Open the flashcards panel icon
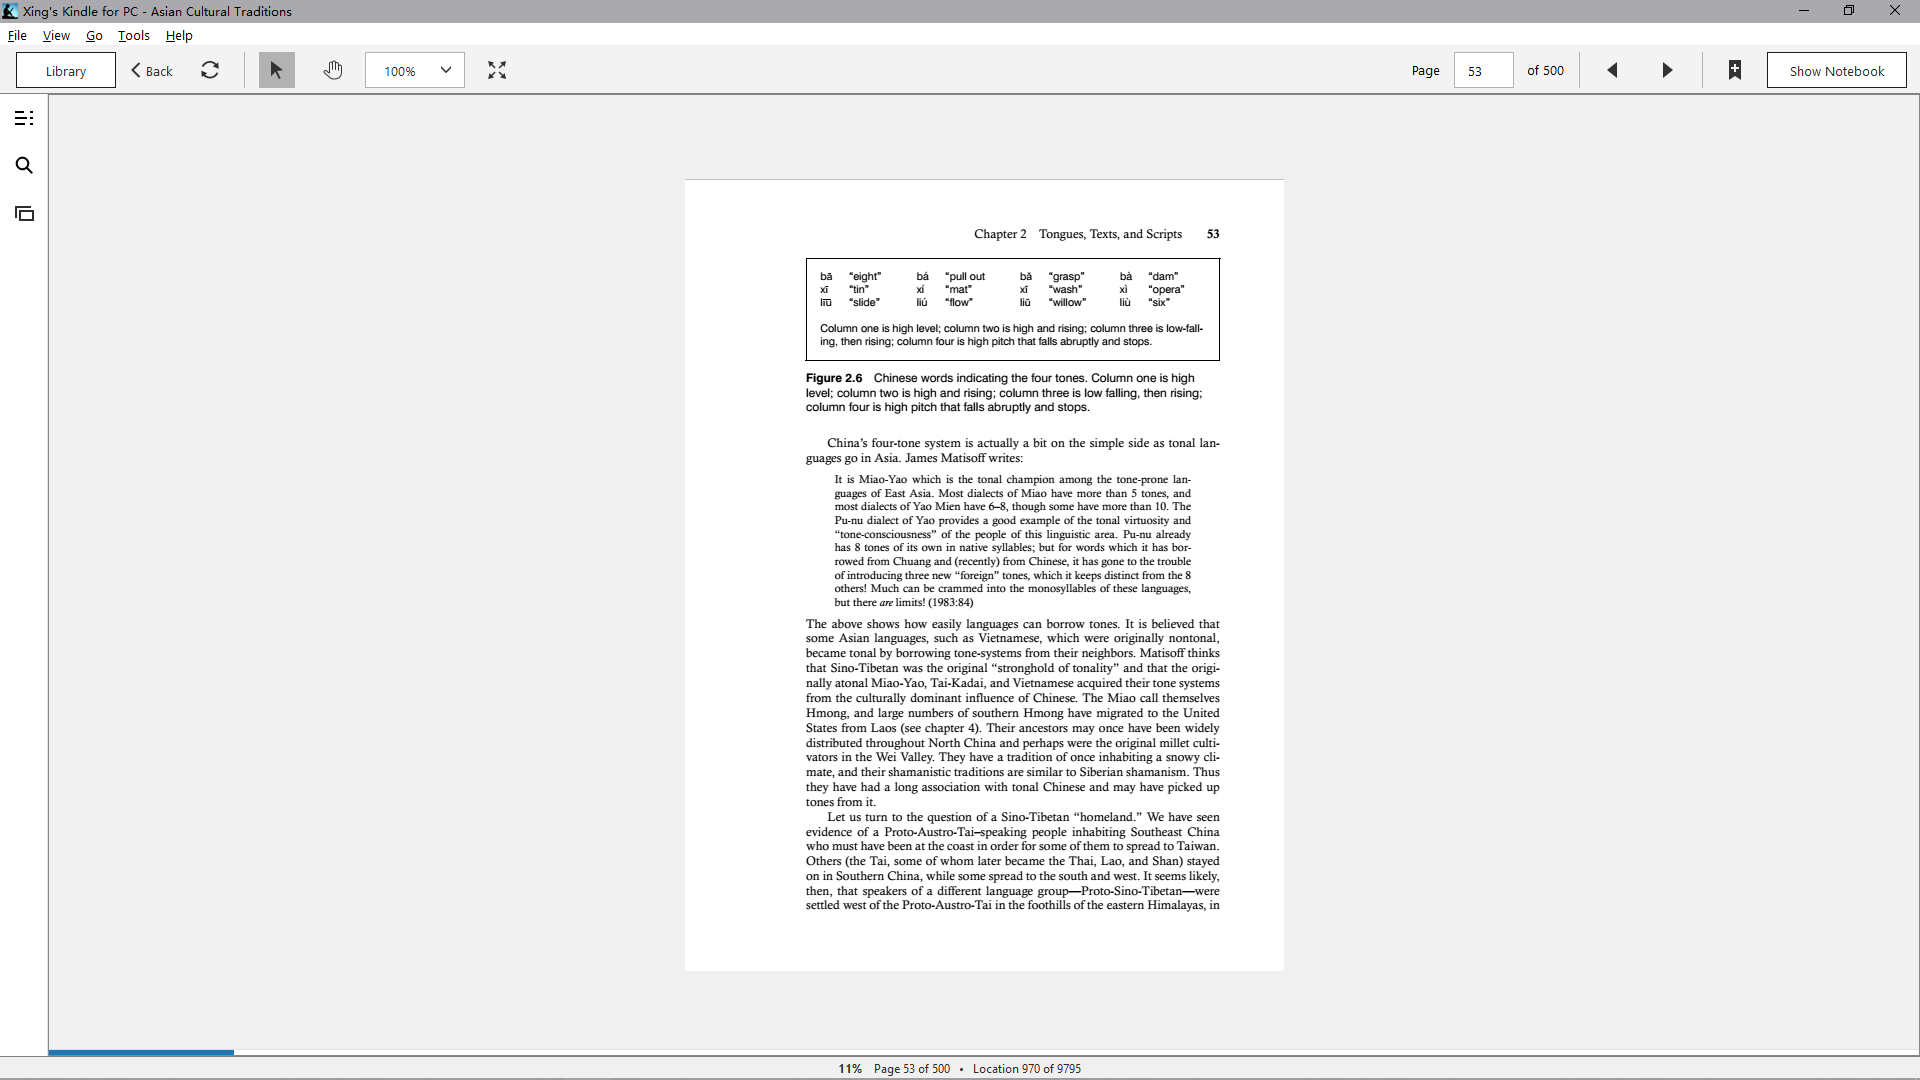This screenshot has height=1080, width=1920. [x=25, y=214]
